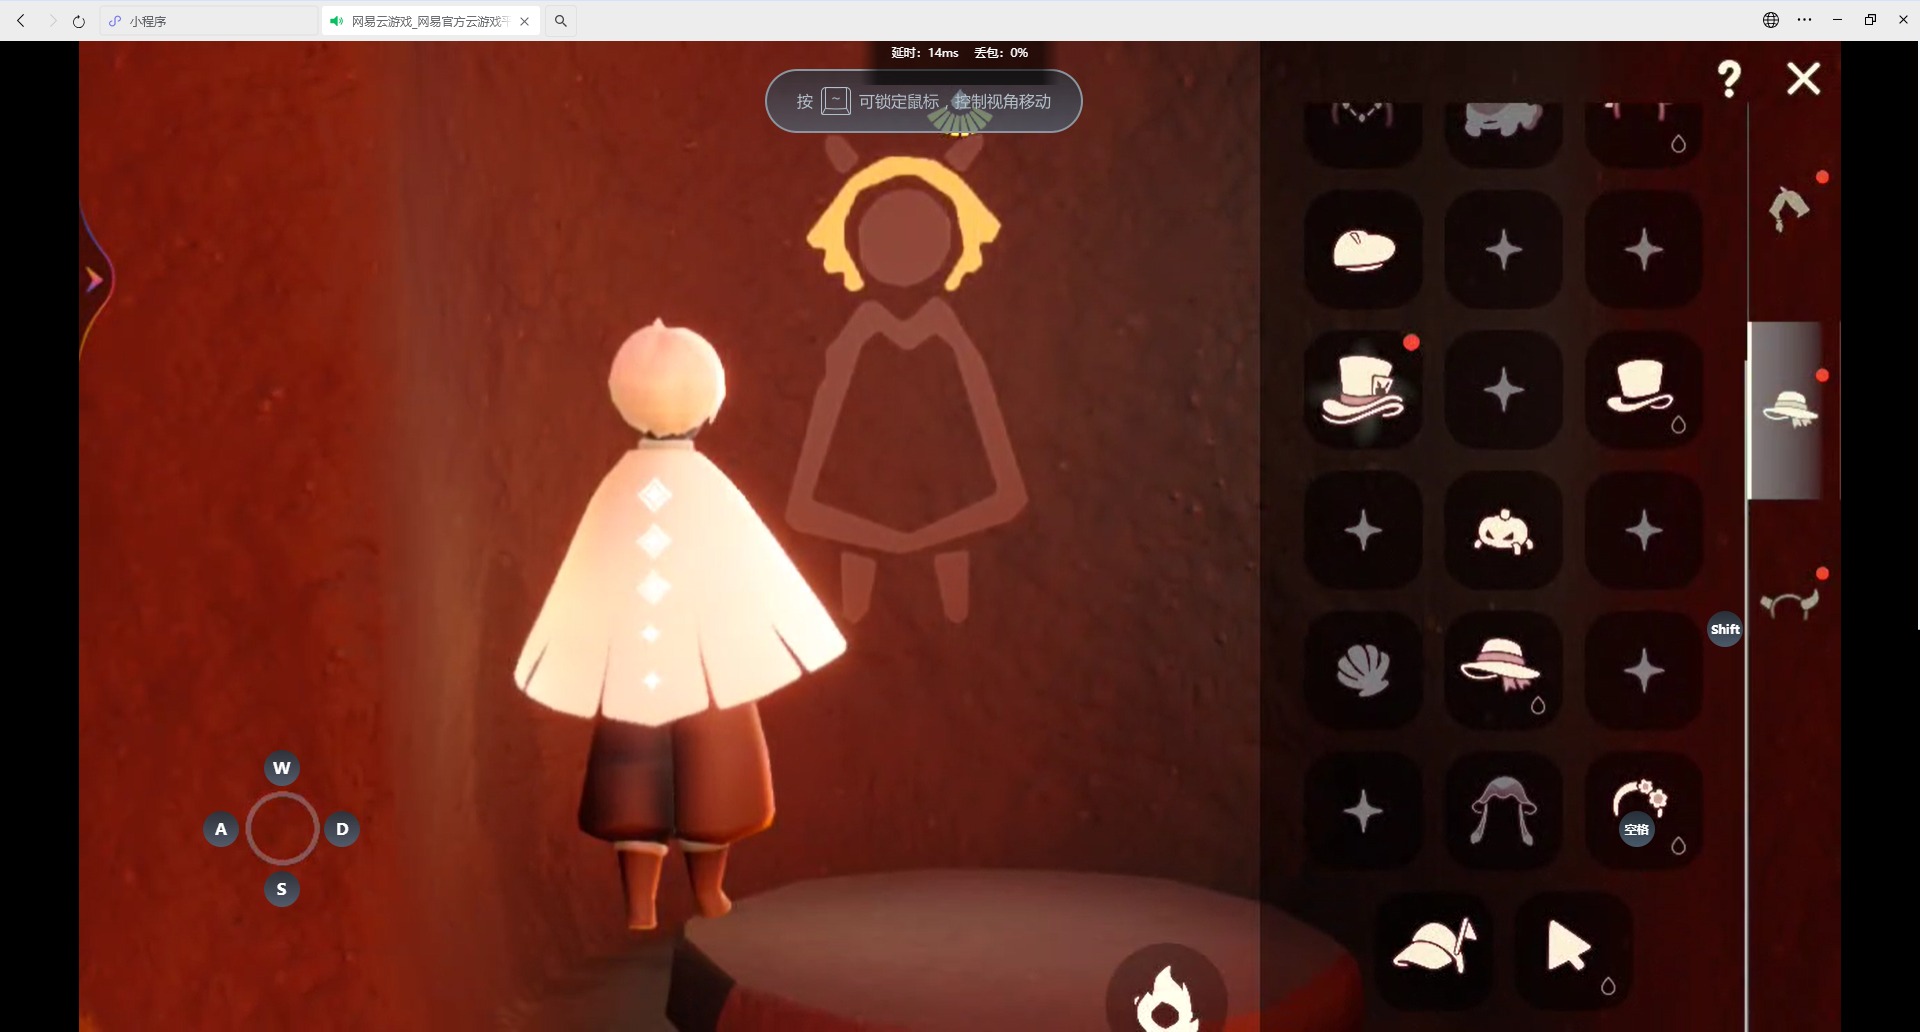Click the 延时: 14ms latency readout
The width and height of the screenshot is (1920, 1032).
coord(925,53)
